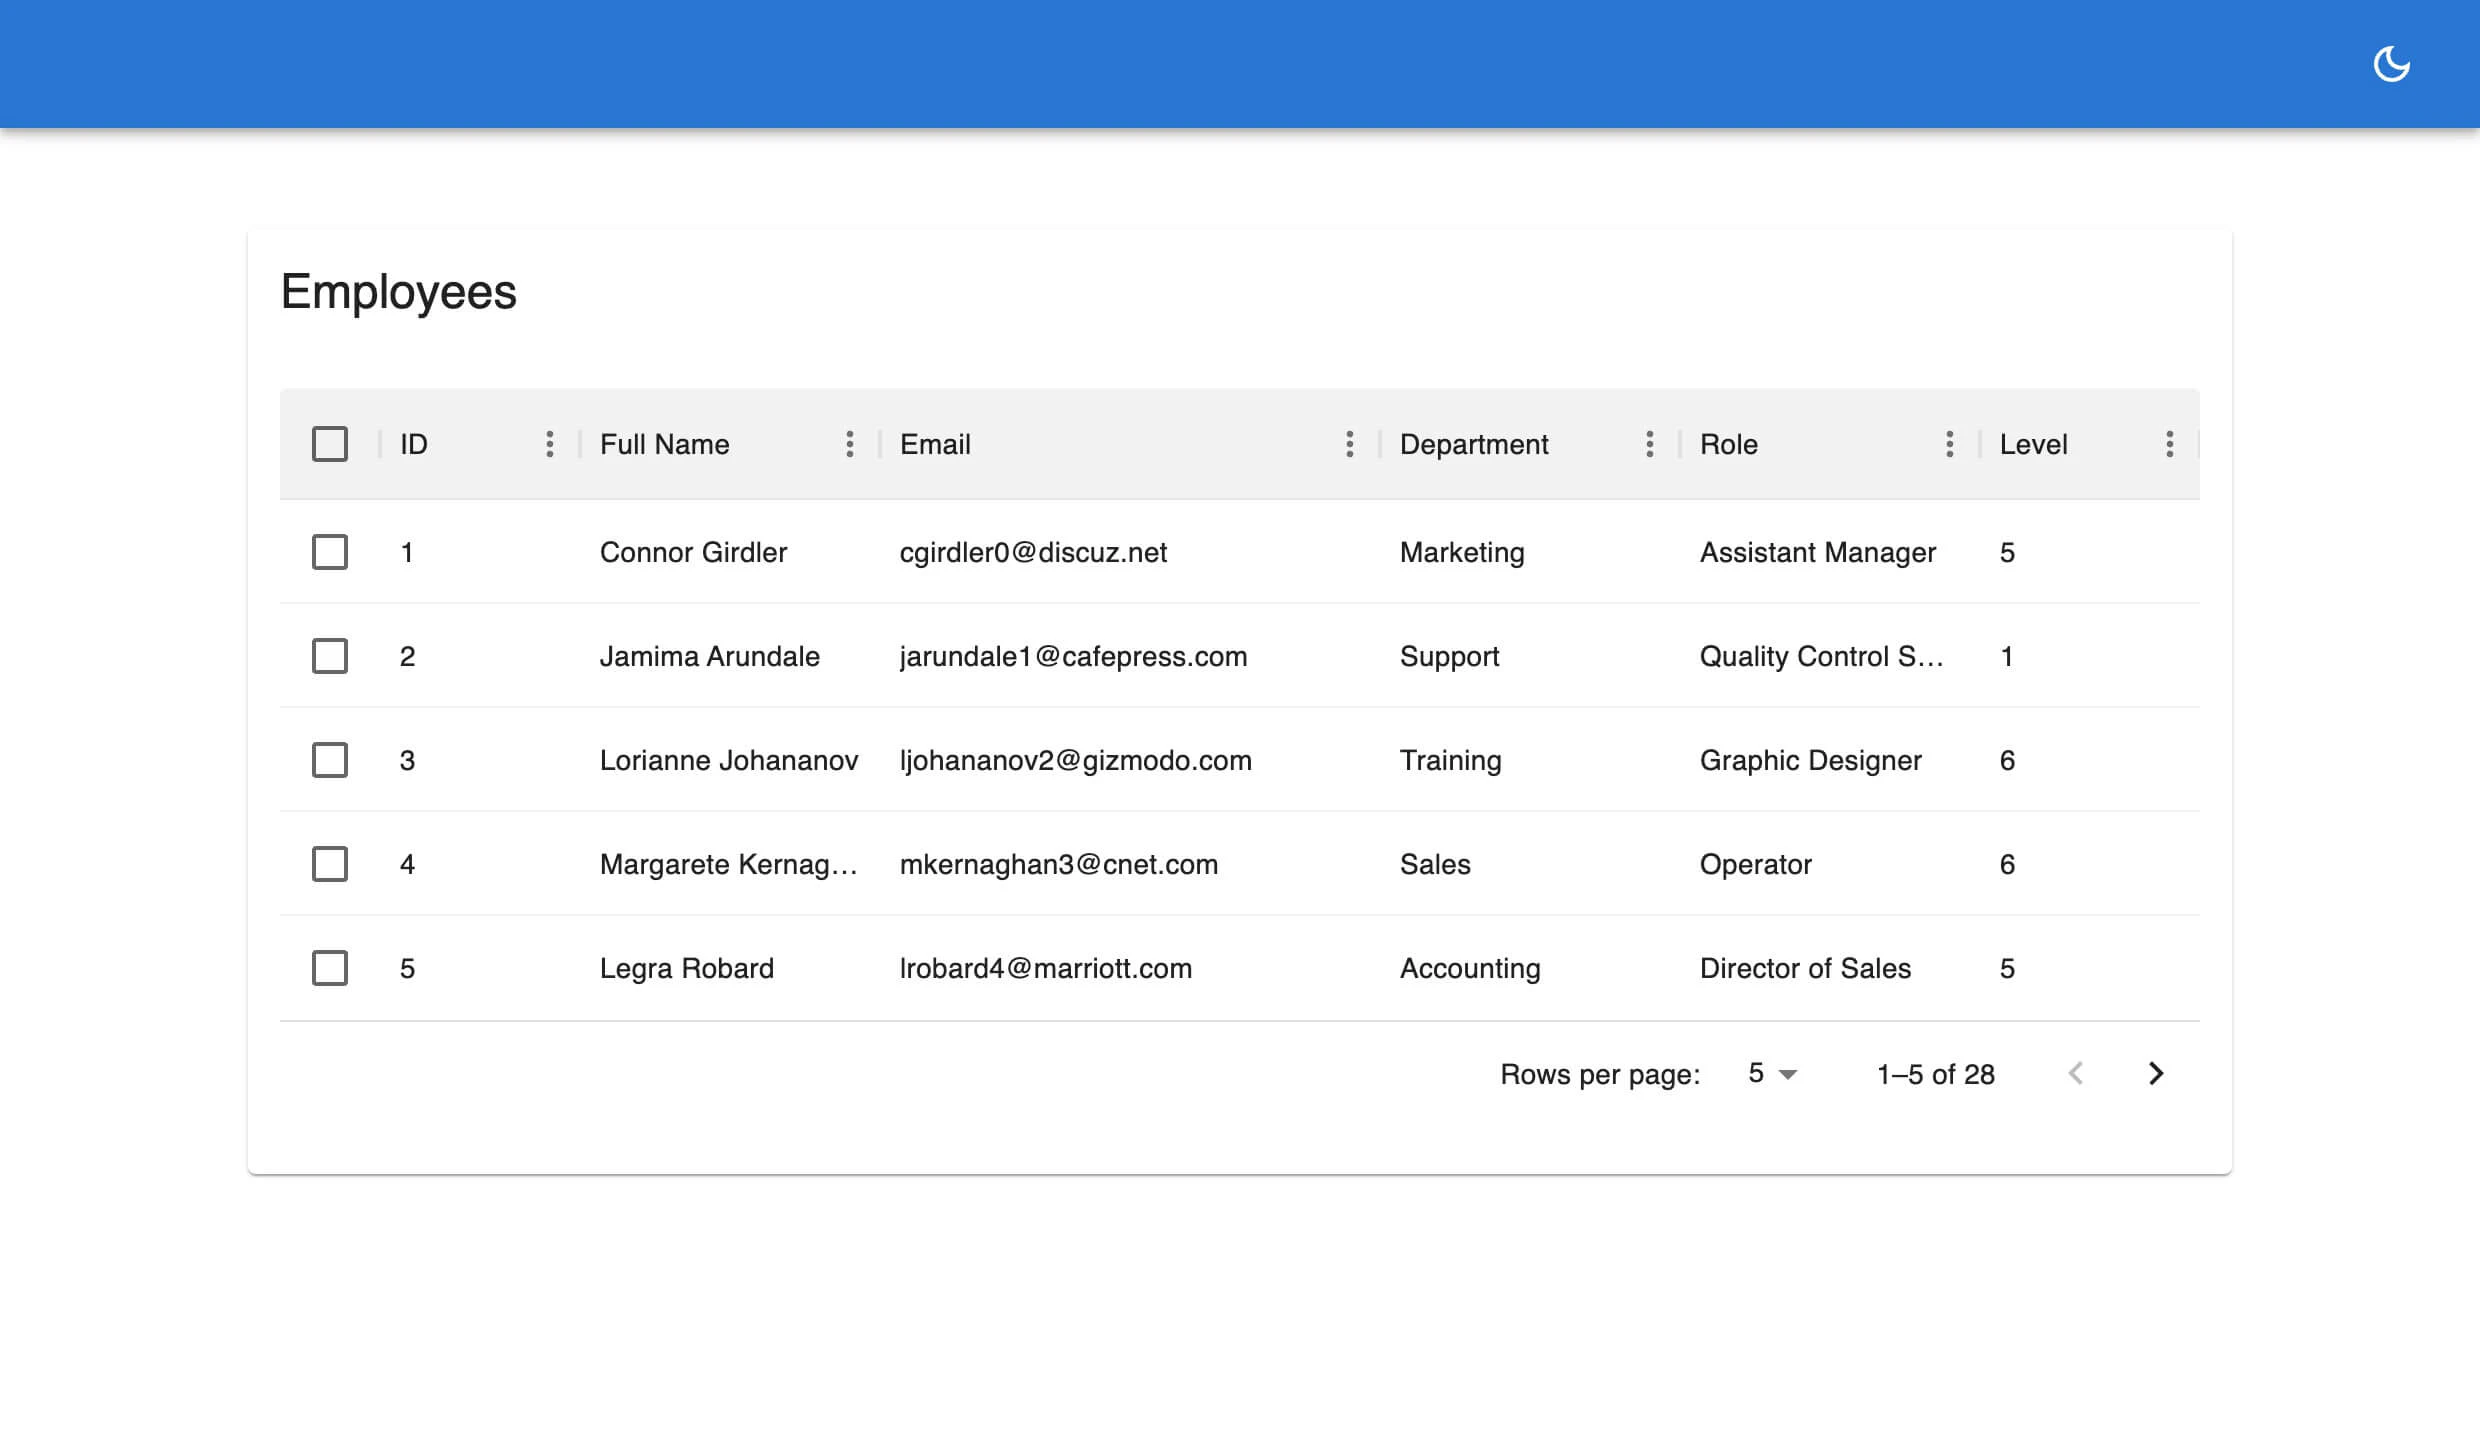The width and height of the screenshot is (2480, 1440).
Task: Open the Email column menu
Action: (x=1350, y=443)
